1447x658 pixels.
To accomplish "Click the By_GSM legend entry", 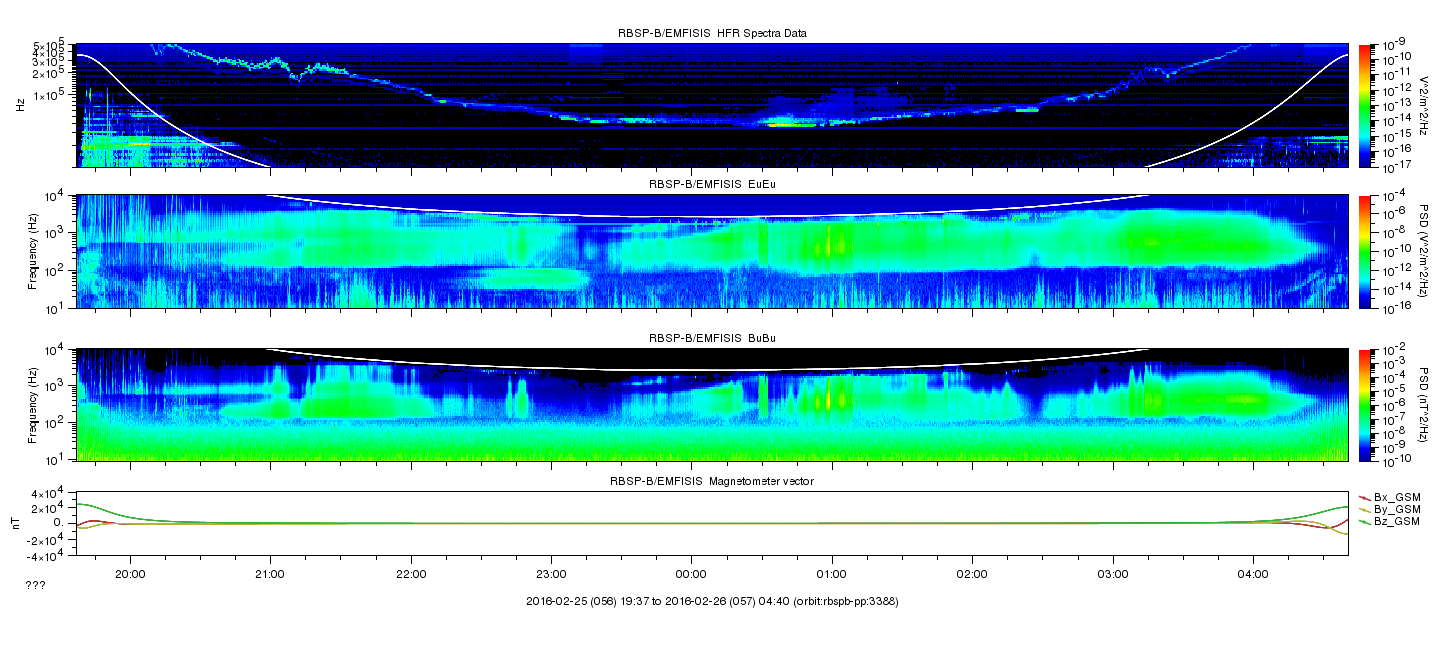I will tap(1390, 509).
